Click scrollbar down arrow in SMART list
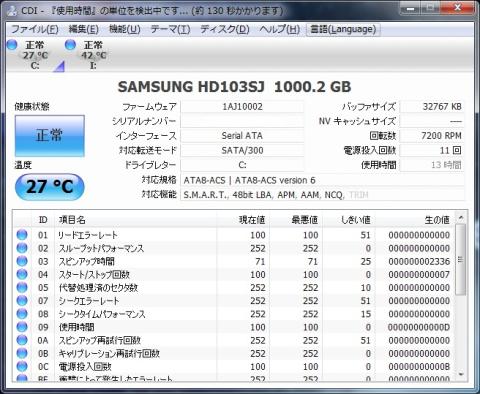 [x=461, y=375]
